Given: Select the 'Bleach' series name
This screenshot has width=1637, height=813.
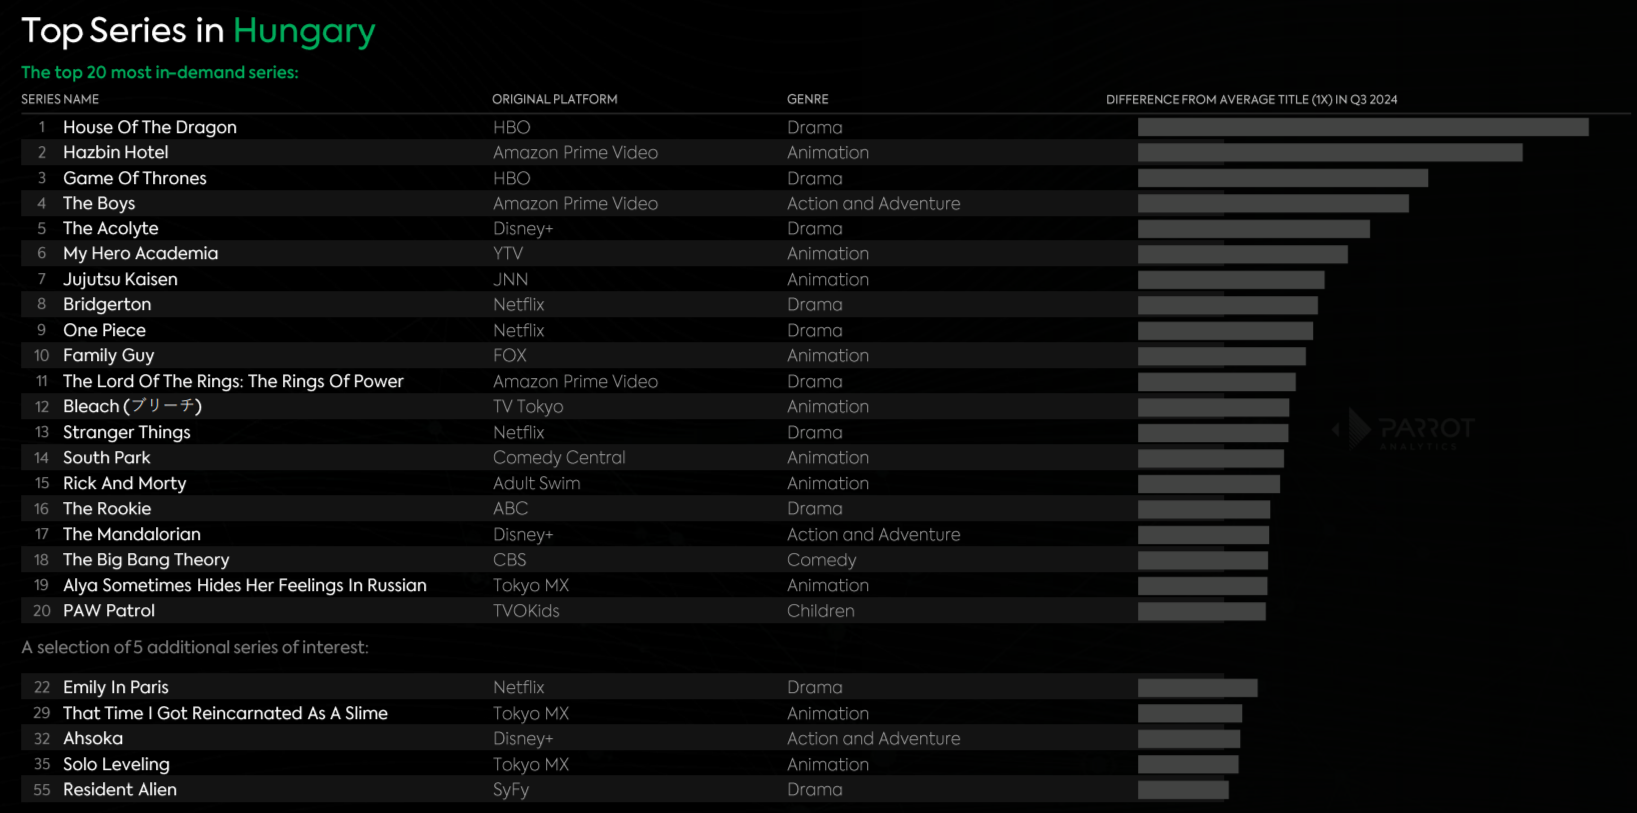Looking at the screenshot, I should (132, 407).
